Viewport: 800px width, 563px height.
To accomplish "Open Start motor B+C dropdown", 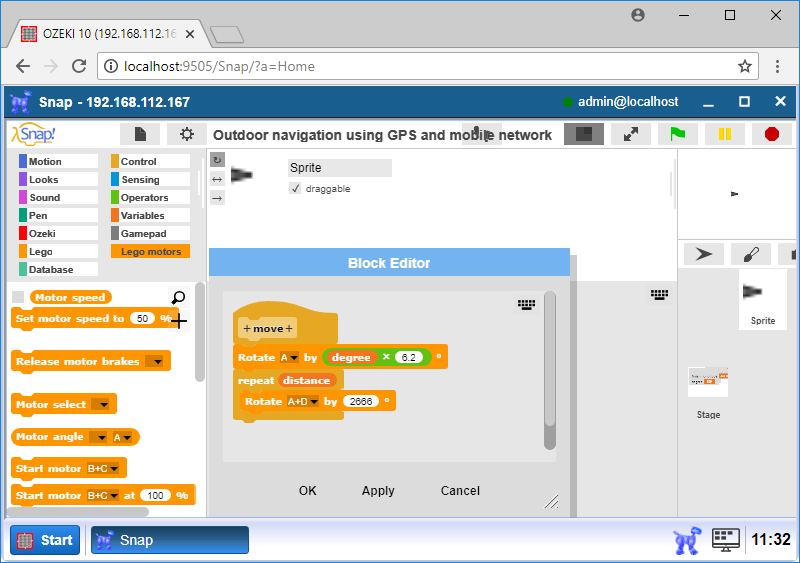I will [103, 468].
